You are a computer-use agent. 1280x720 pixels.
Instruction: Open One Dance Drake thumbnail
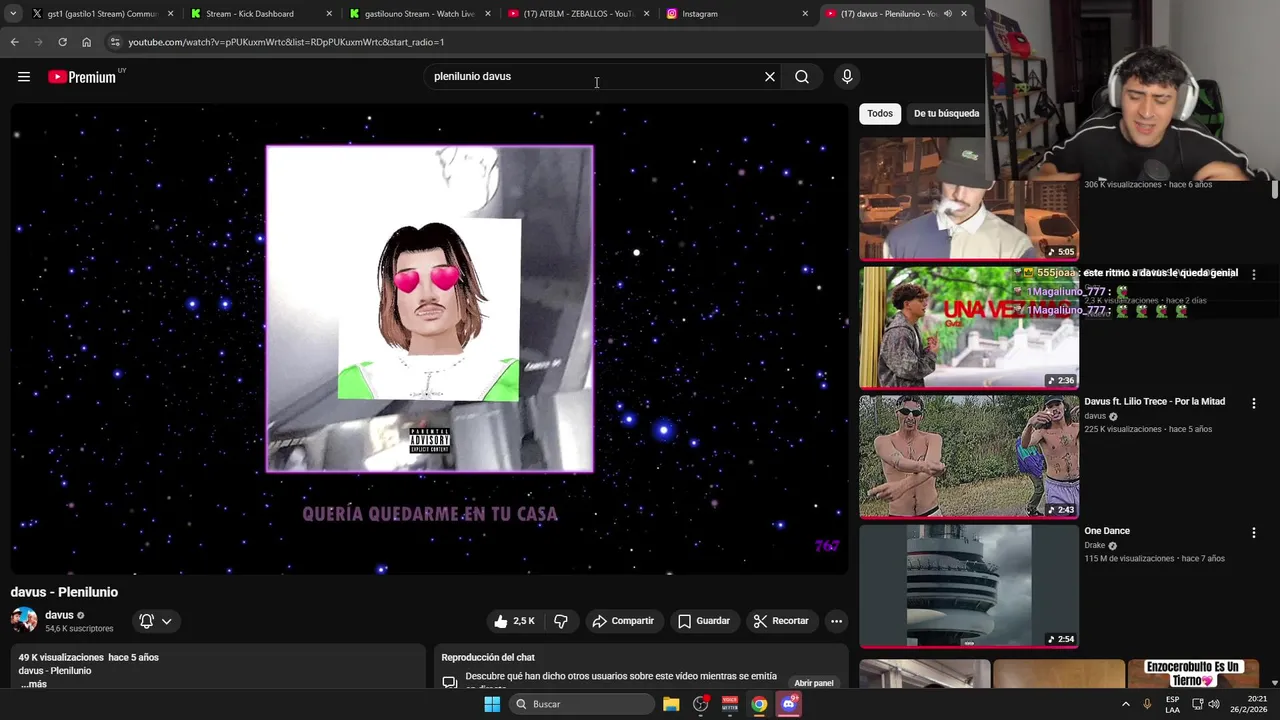pyautogui.click(x=969, y=586)
